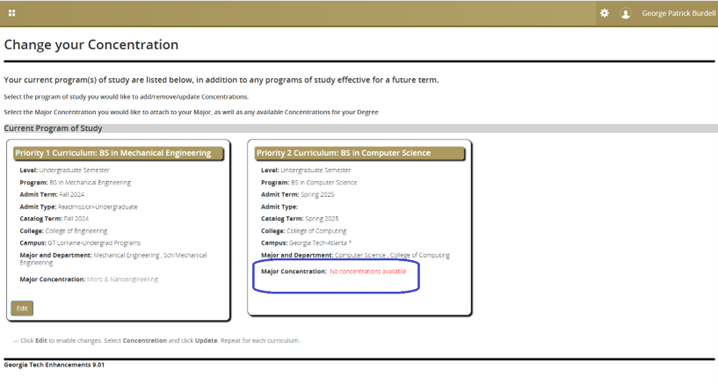Click 'Georgia Tech-Atlanta *' campus value
The width and height of the screenshot is (718, 385).
(x=320, y=243)
